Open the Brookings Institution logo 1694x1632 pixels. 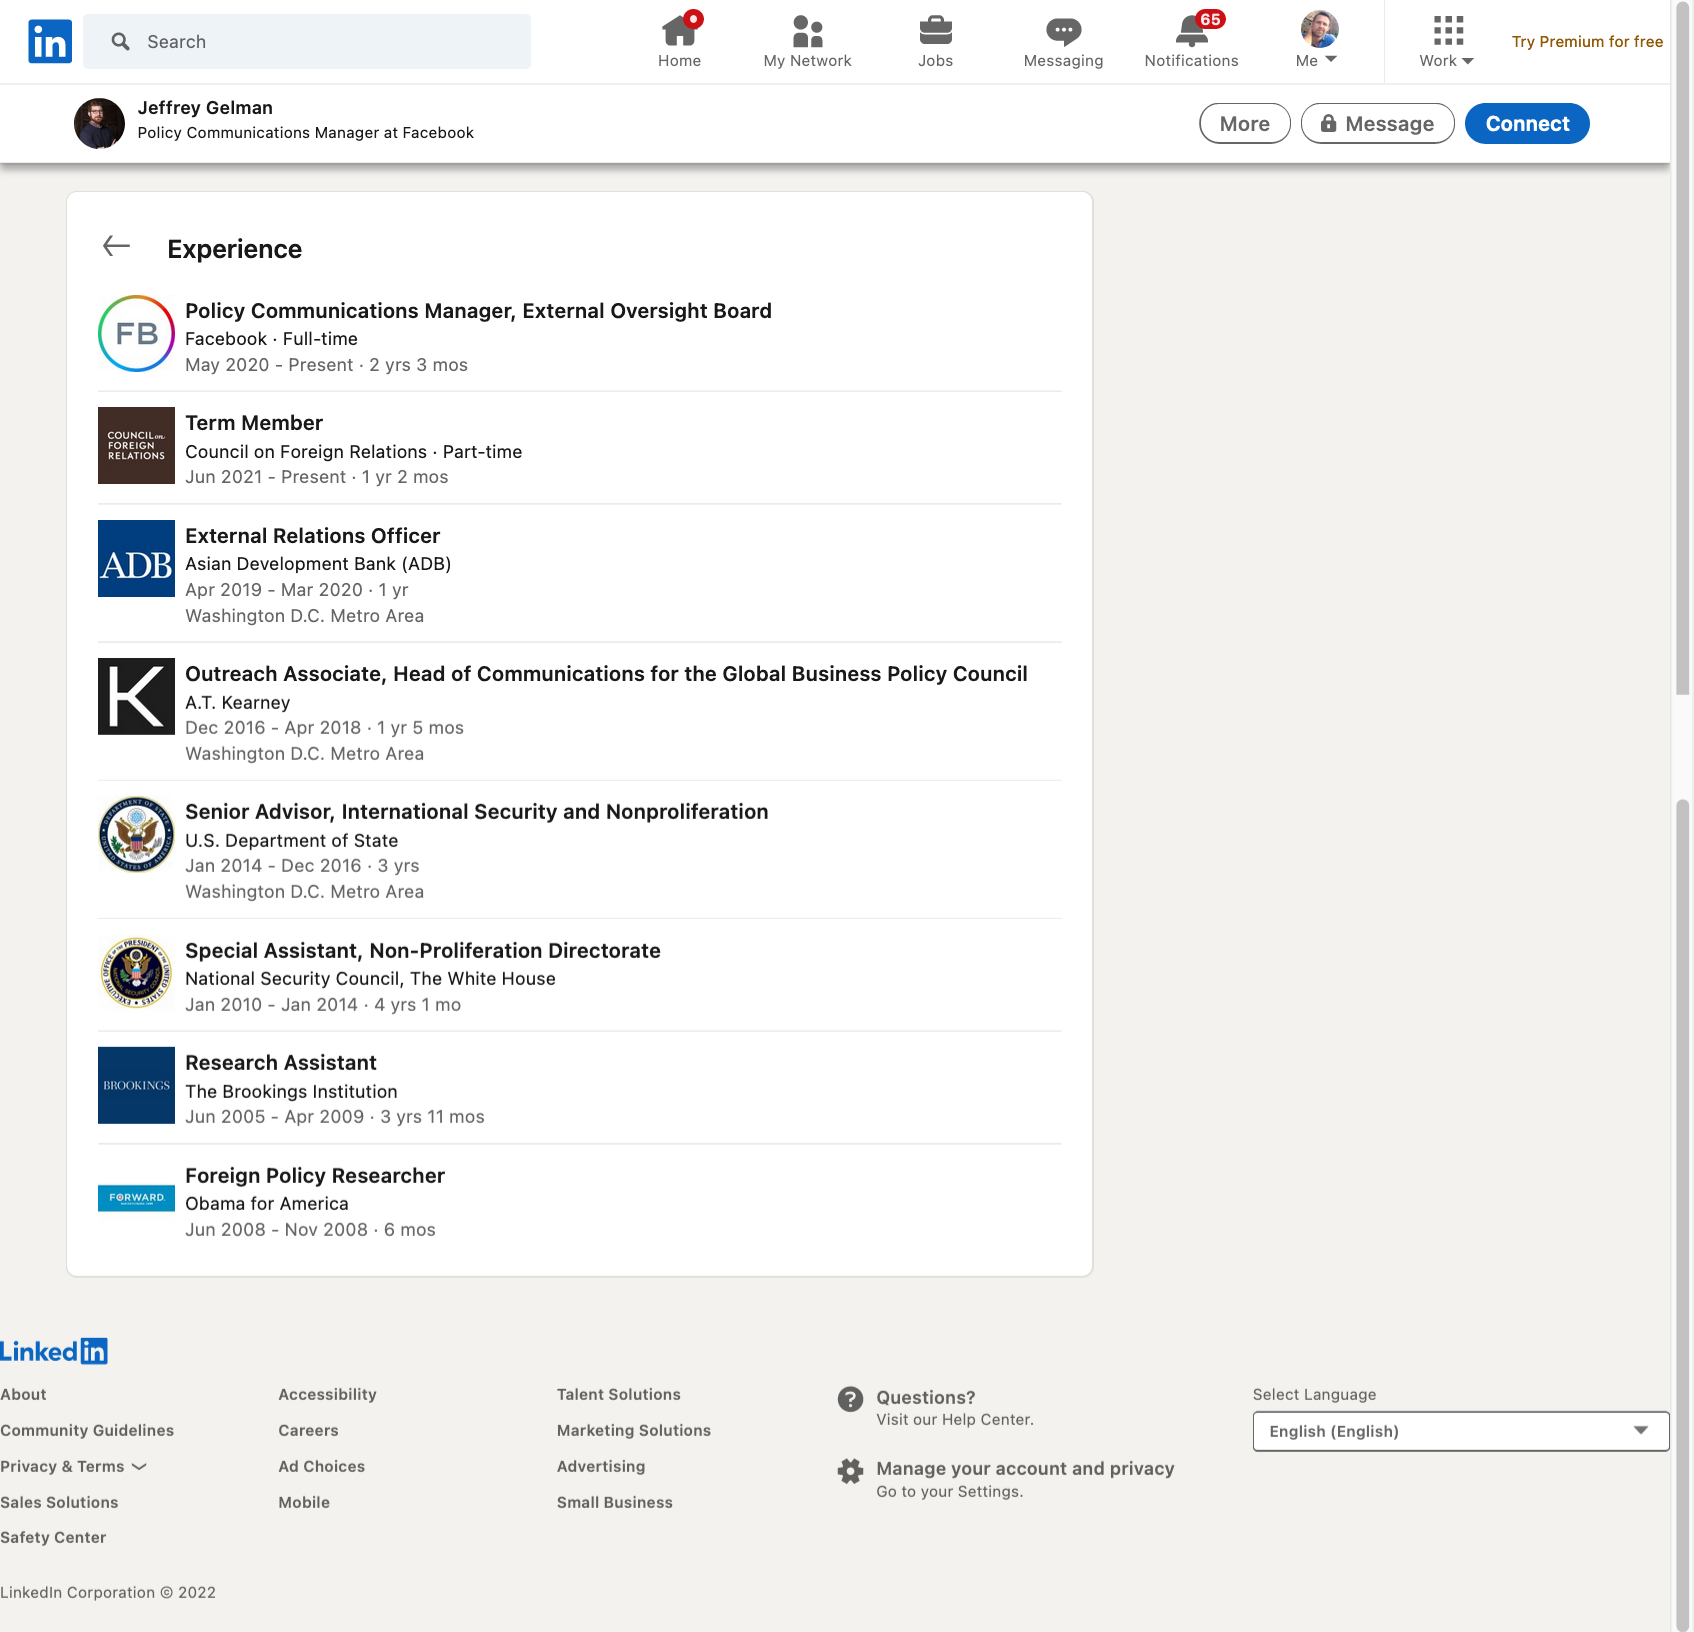pos(137,1085)
